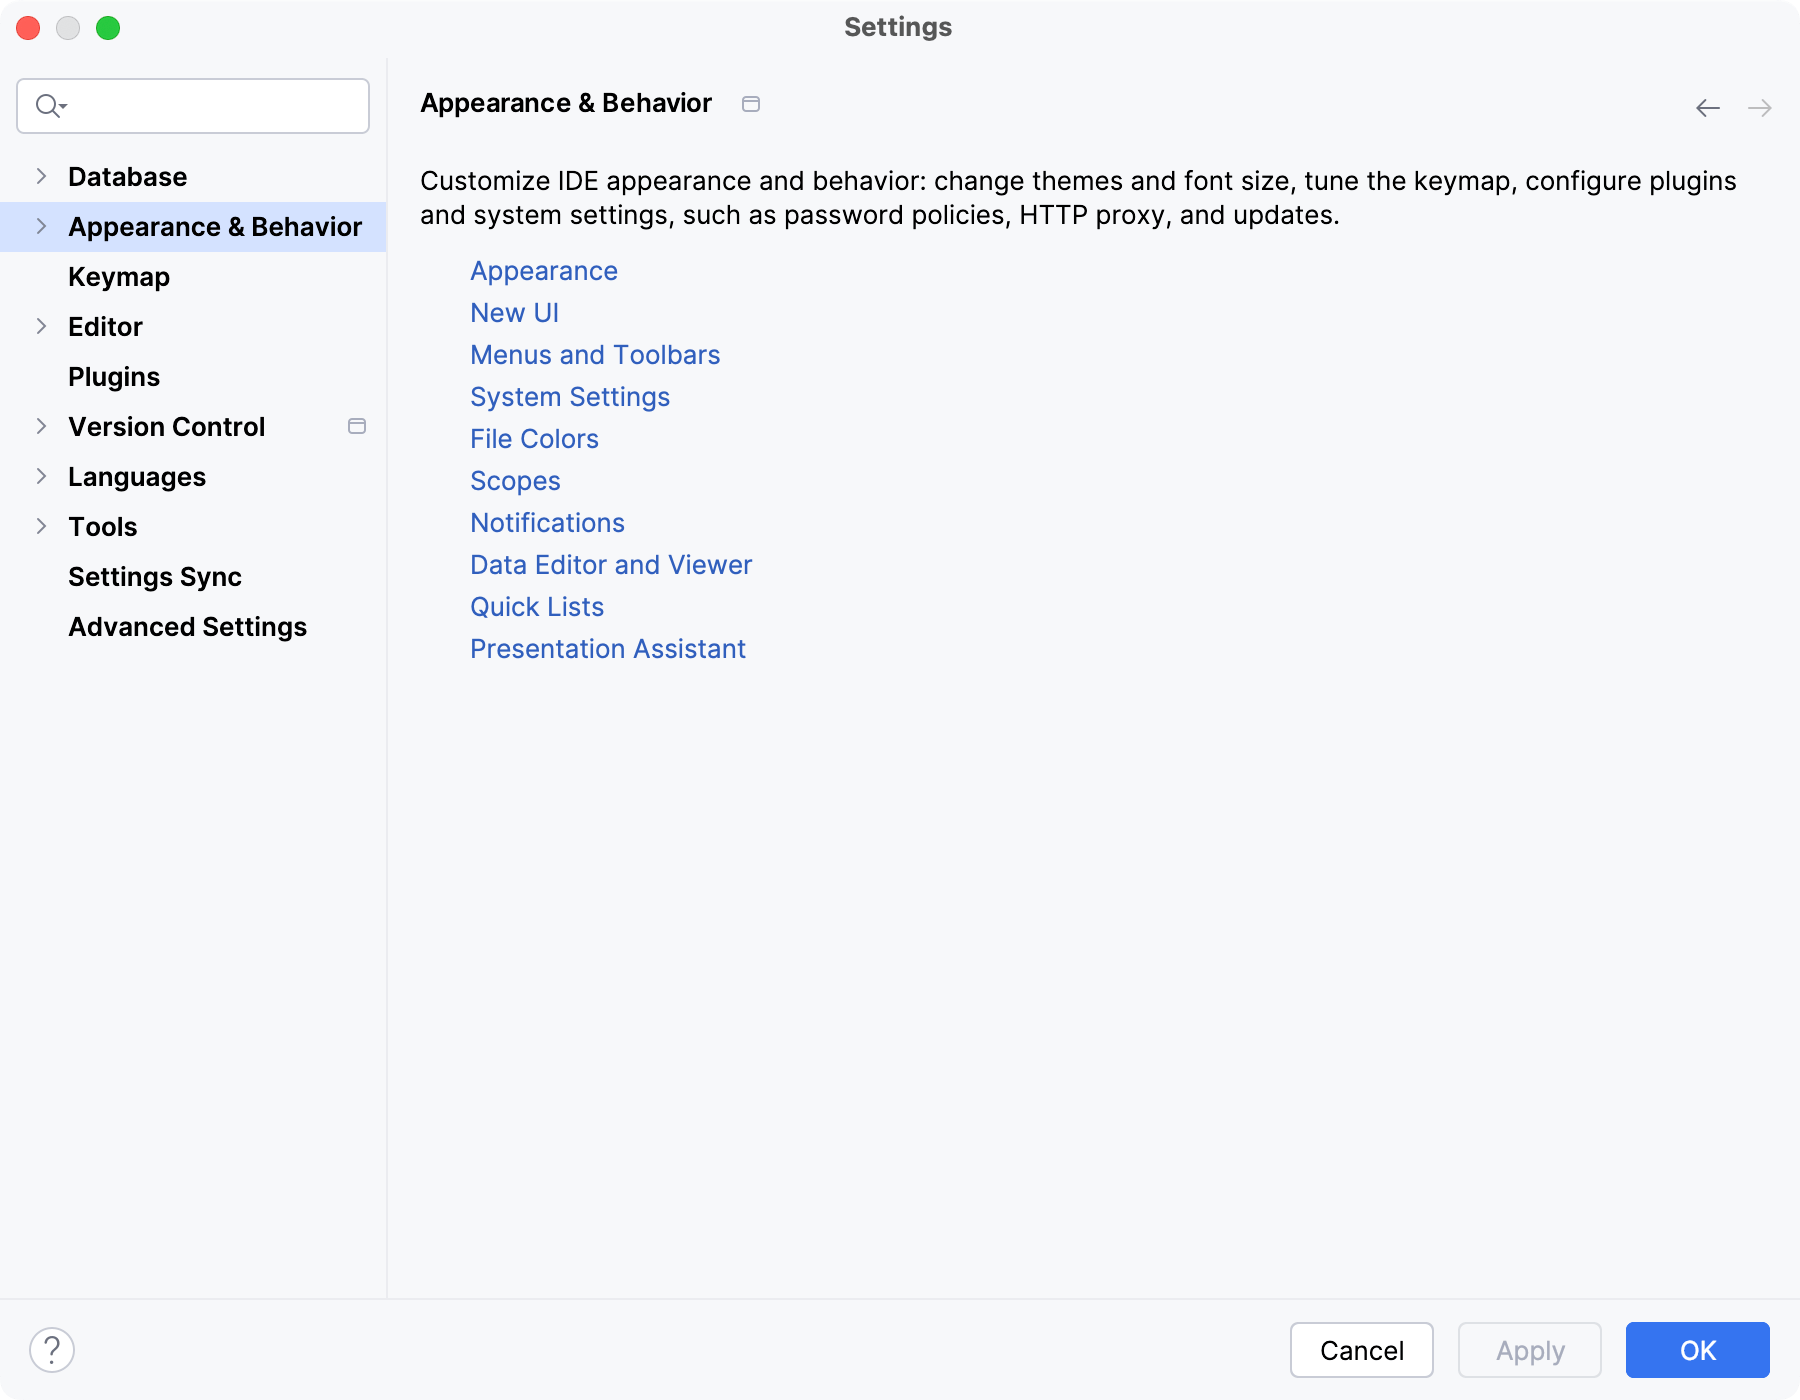Image resolution: width=1800 pixels, height=1400 pixels.
Task: Click the icon next to Appearance & Behavior heading
Action: 751,104
